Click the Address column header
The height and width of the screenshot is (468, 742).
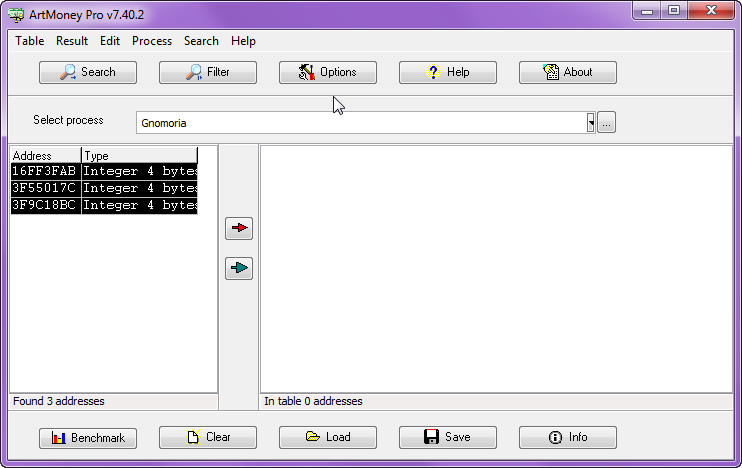coord(46,156)
